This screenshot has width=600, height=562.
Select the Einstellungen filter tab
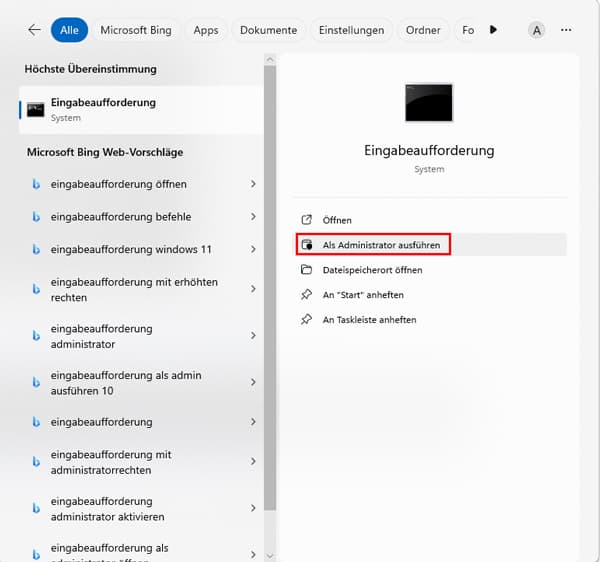tap(351, 30)
